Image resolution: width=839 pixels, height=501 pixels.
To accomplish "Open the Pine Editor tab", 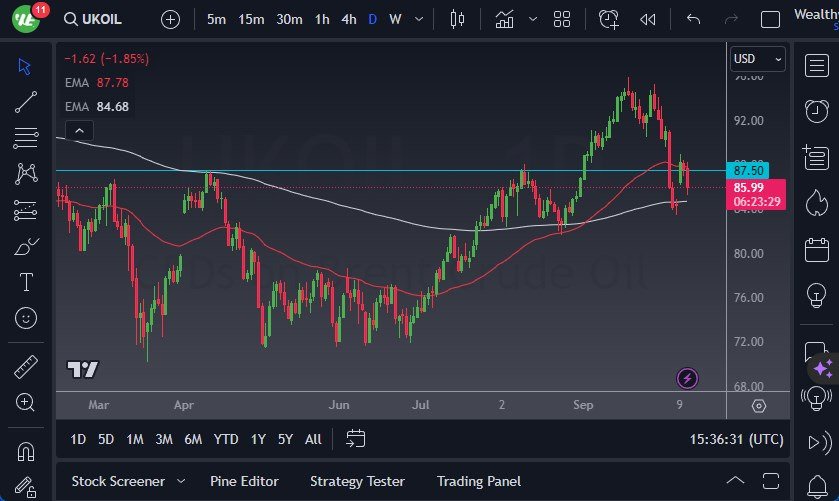I will [244, 481].
